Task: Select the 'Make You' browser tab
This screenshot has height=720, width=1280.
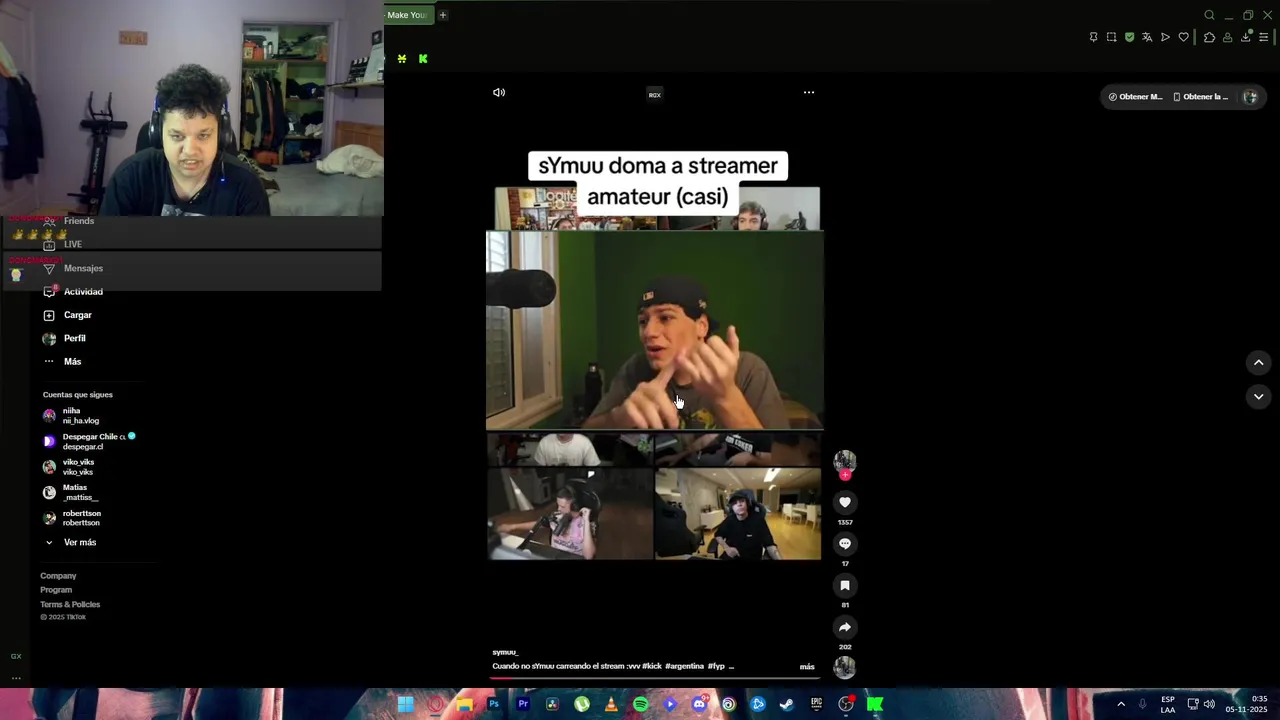Action: coord(408,15)
